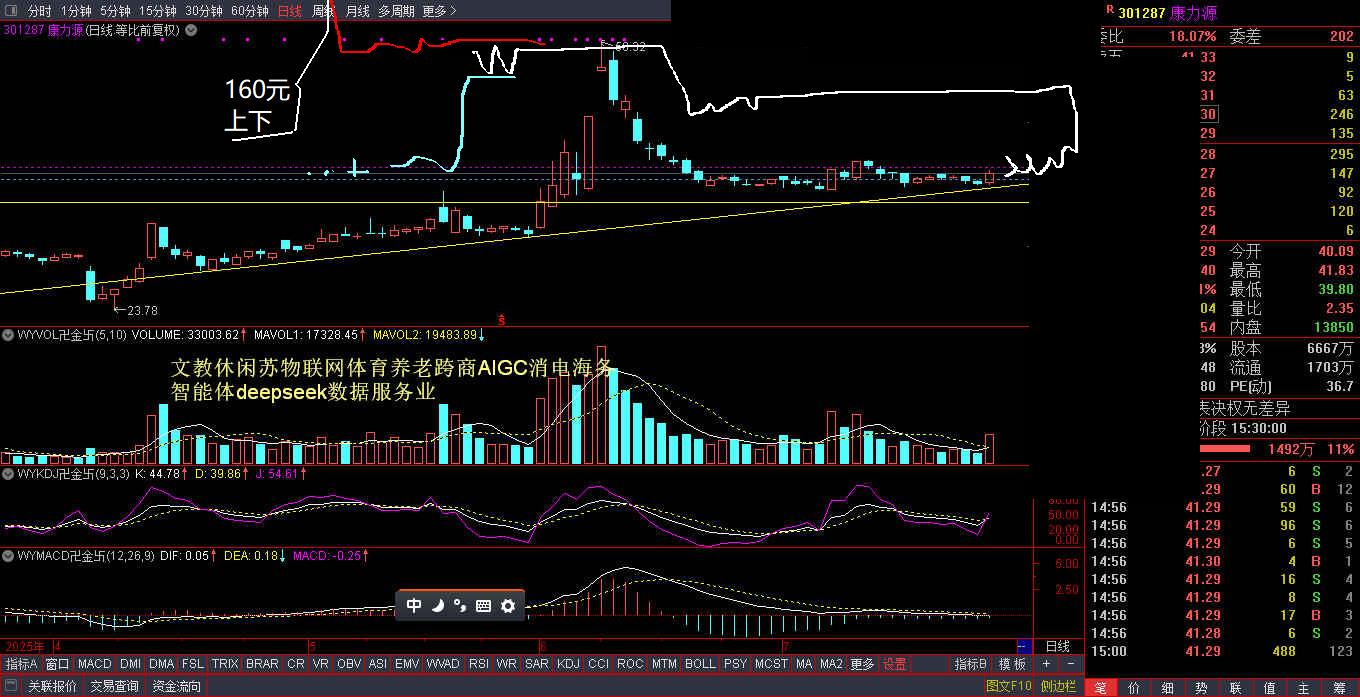The width and height of the screenshot is (1360, 697).
Task: Select the 月线 monthly chart tab
Action: click(357, 11)
